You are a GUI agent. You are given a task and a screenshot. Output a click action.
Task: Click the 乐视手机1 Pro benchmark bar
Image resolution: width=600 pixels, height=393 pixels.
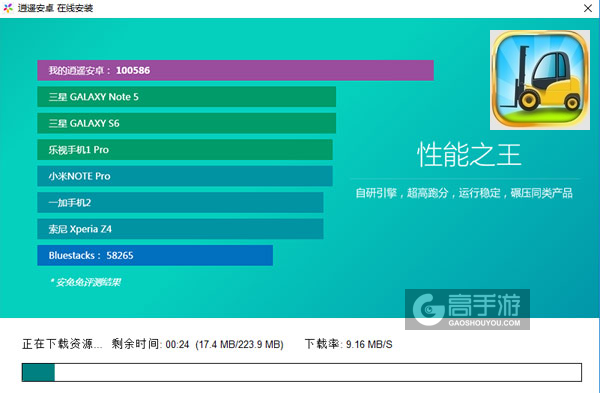[x=185, y=149]
